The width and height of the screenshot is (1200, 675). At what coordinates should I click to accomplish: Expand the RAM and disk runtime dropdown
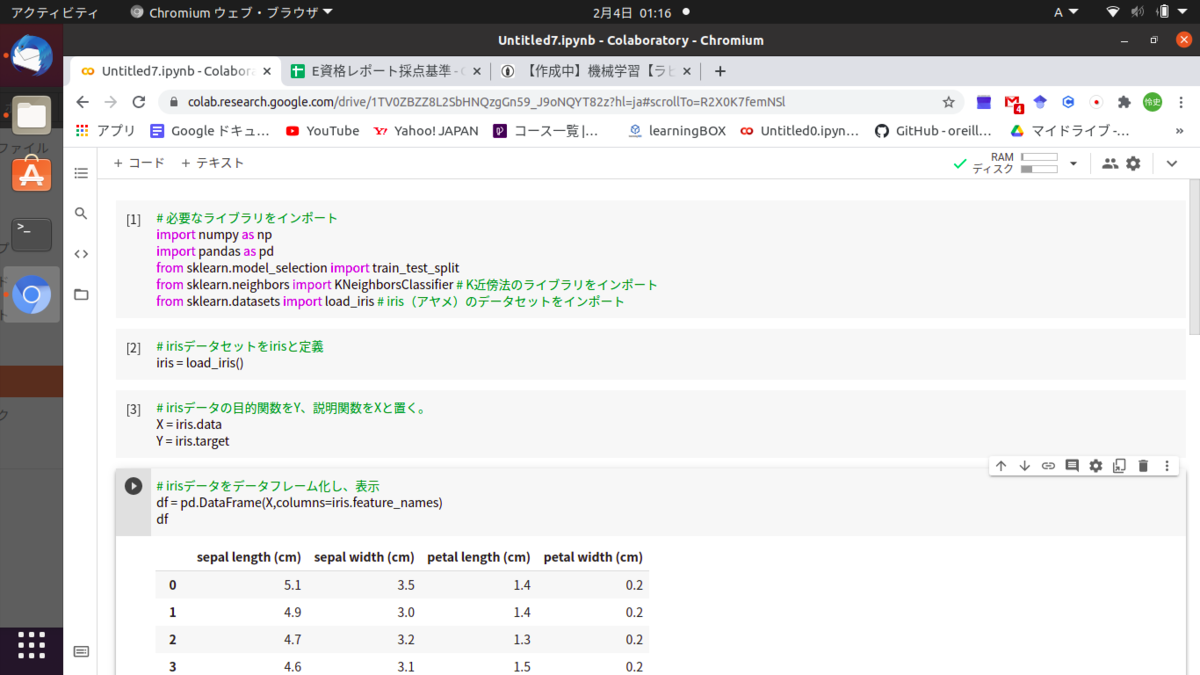tap(1073, 164)
